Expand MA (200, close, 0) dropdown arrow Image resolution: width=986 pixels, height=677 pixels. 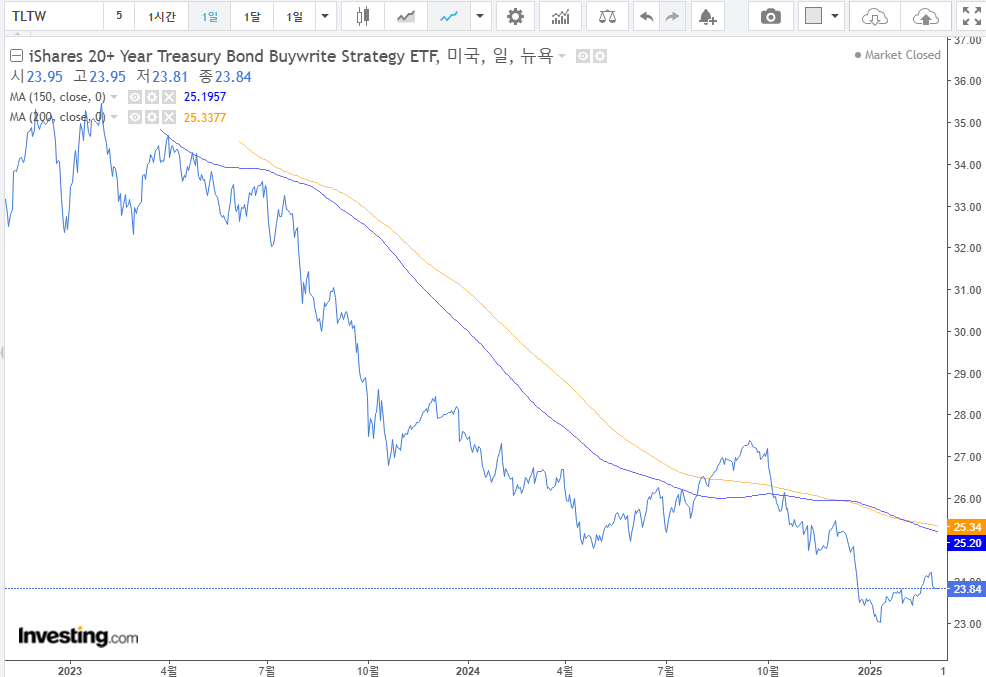tap(114, 117)
